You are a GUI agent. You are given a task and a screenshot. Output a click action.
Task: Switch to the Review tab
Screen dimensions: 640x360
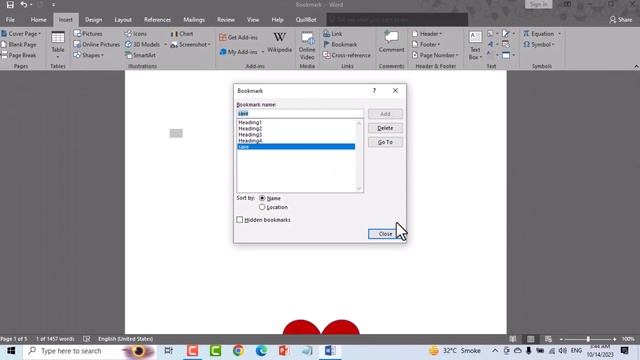point(226,20)
